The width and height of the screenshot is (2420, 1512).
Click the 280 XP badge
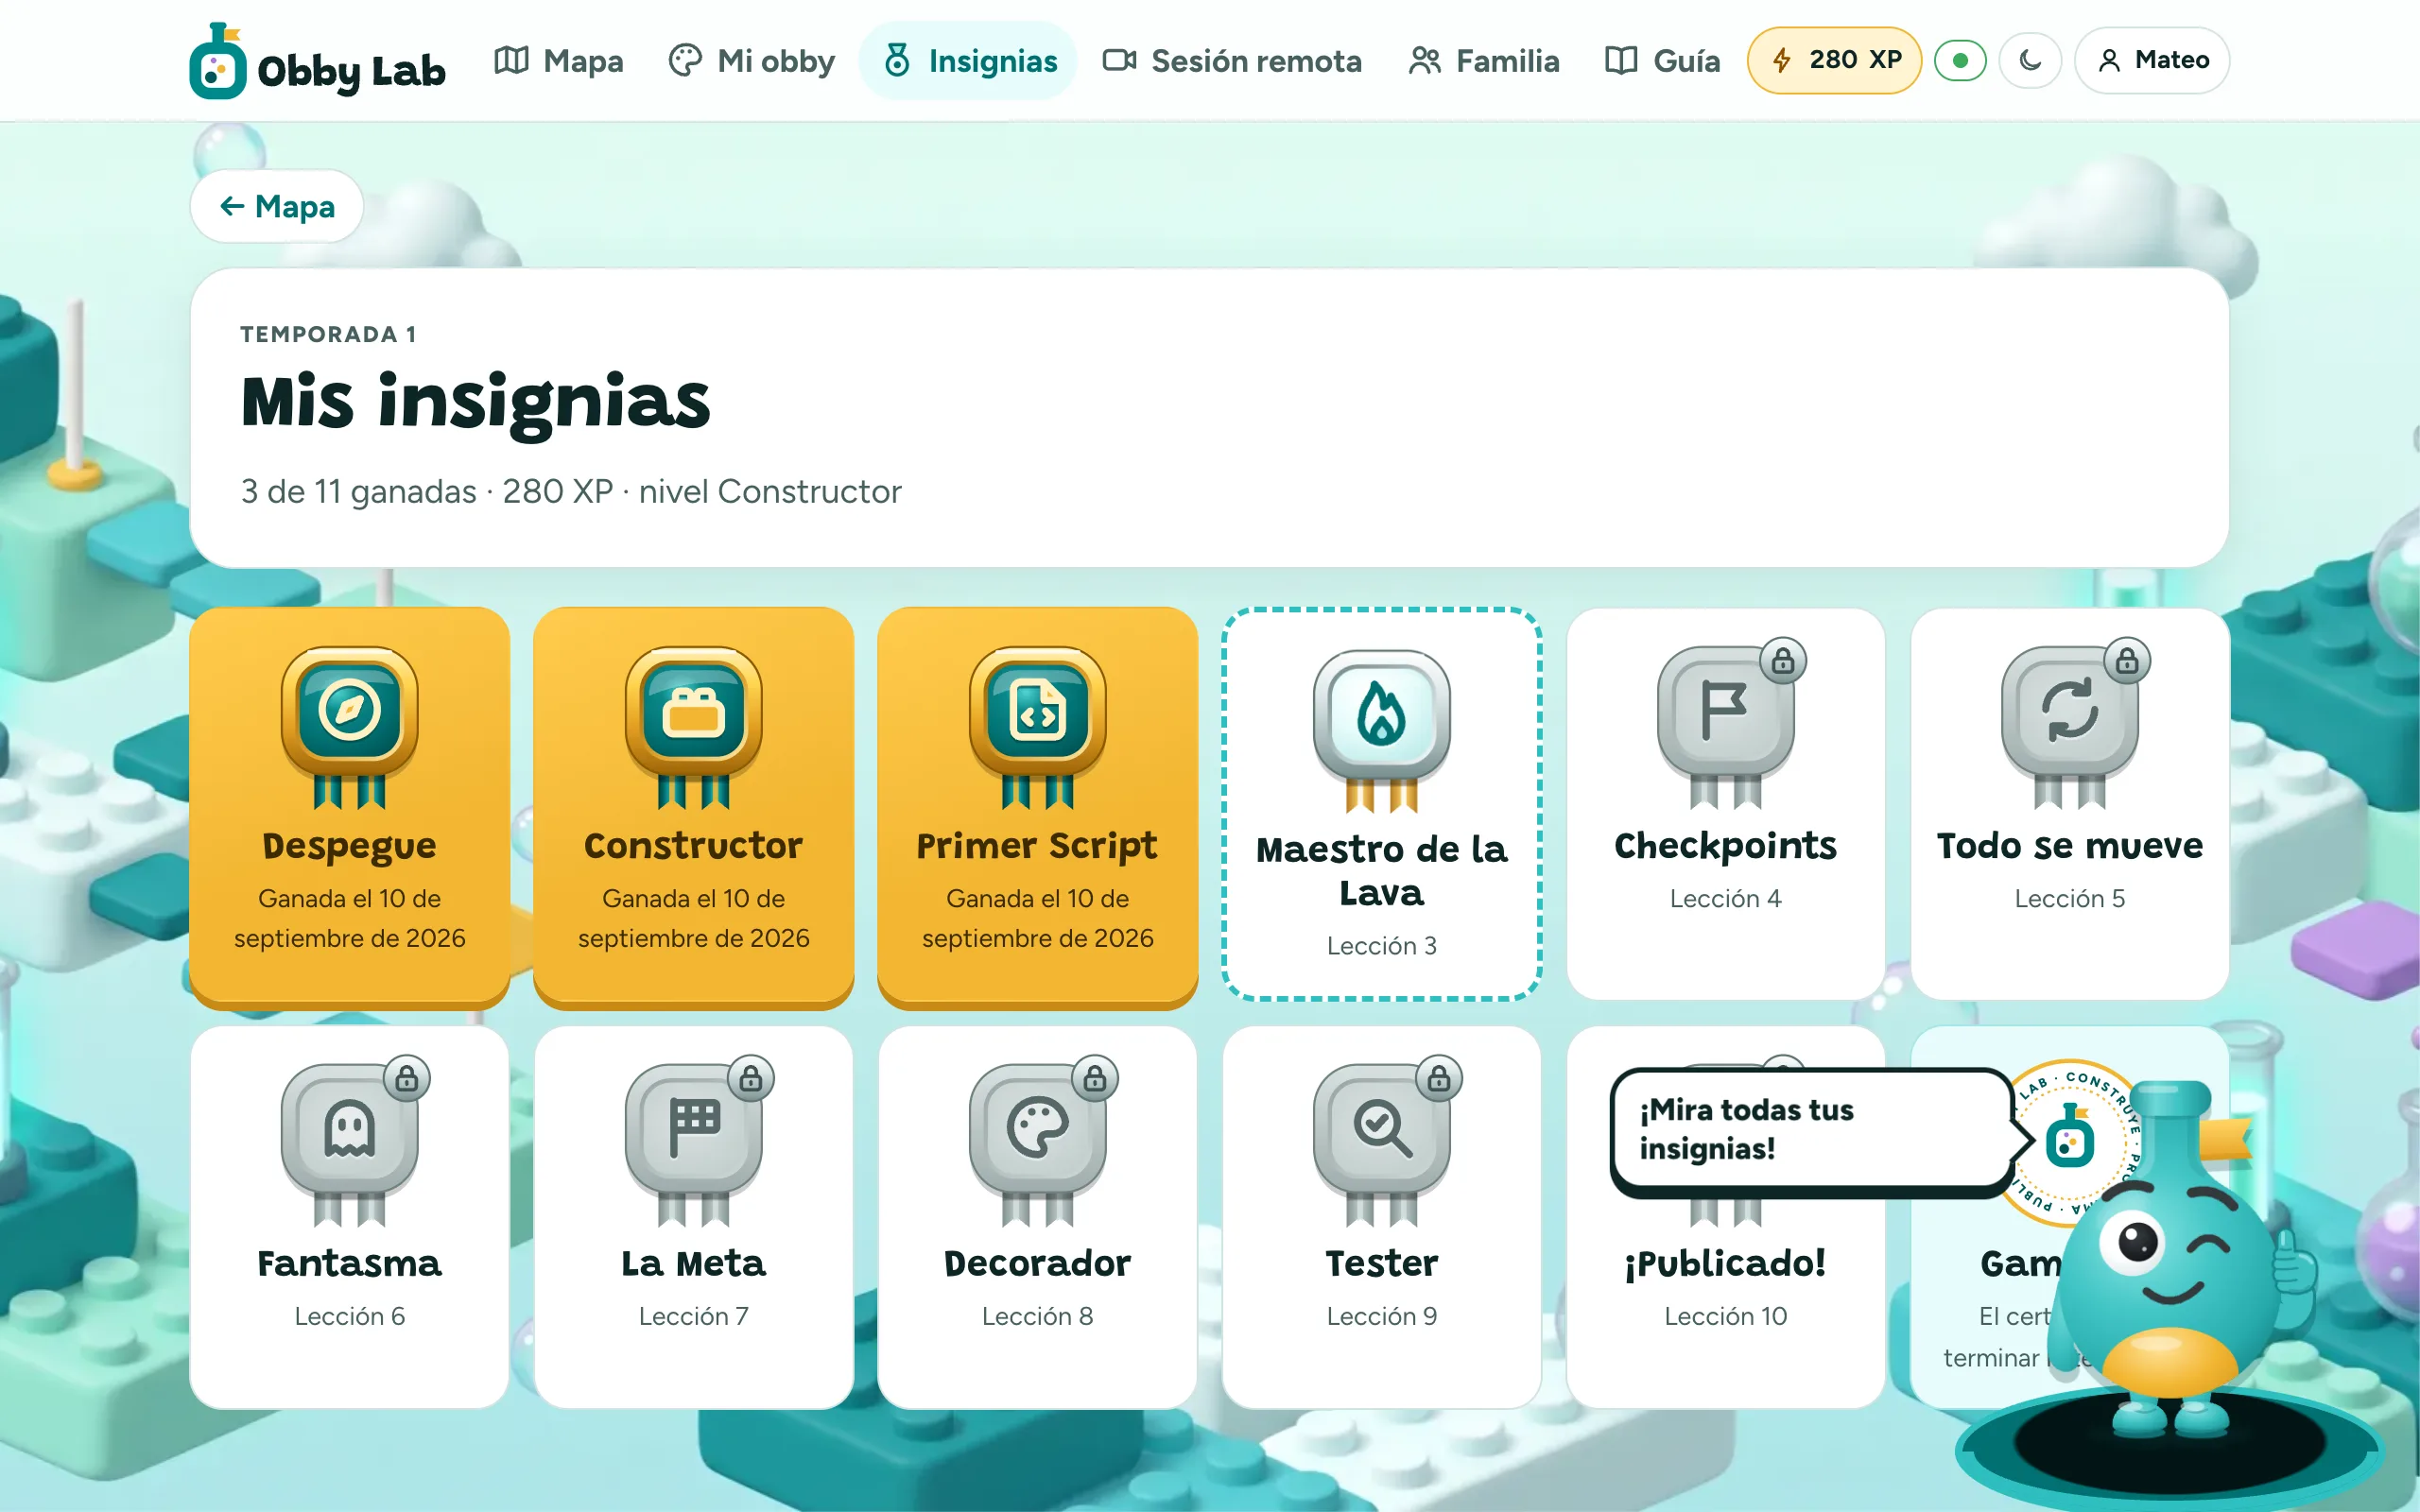click(x=1834, y=60)
